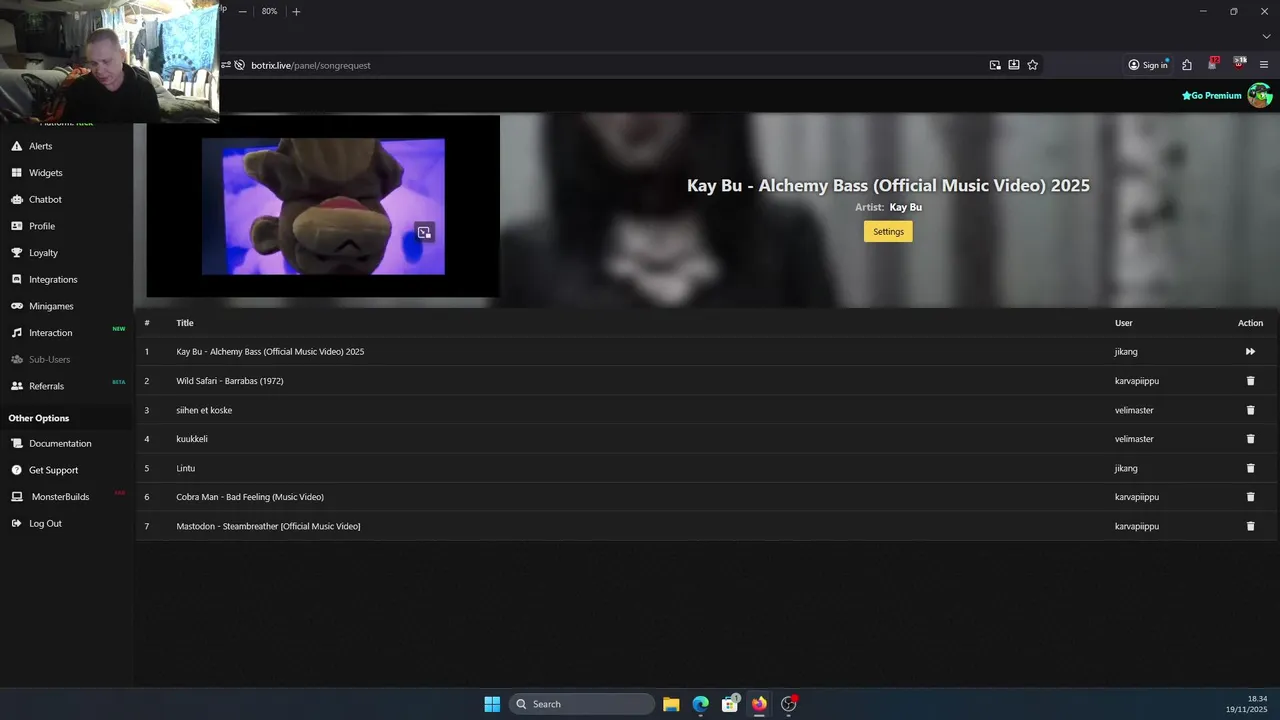Screen dimensions: 1280x720
Task: Zoom out with the minus button
Action: point(242,12)
